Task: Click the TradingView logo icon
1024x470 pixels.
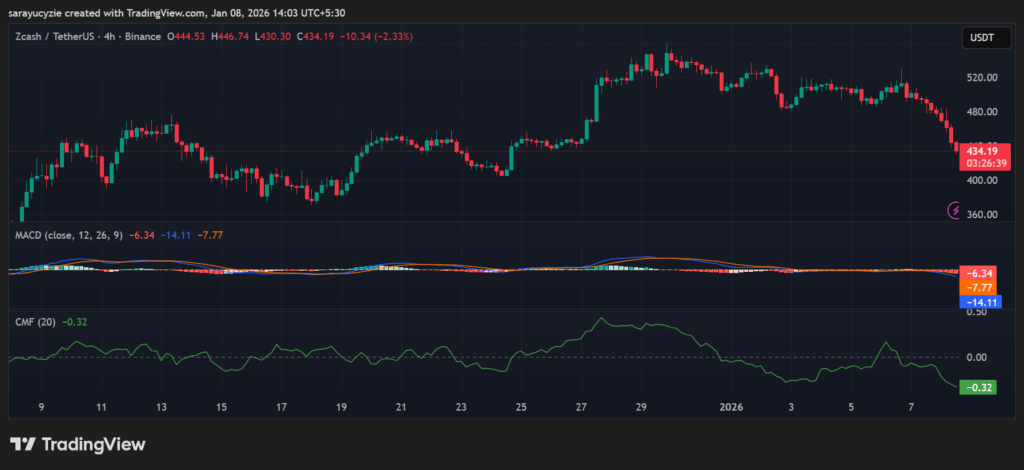Action: tap(25, 444)
